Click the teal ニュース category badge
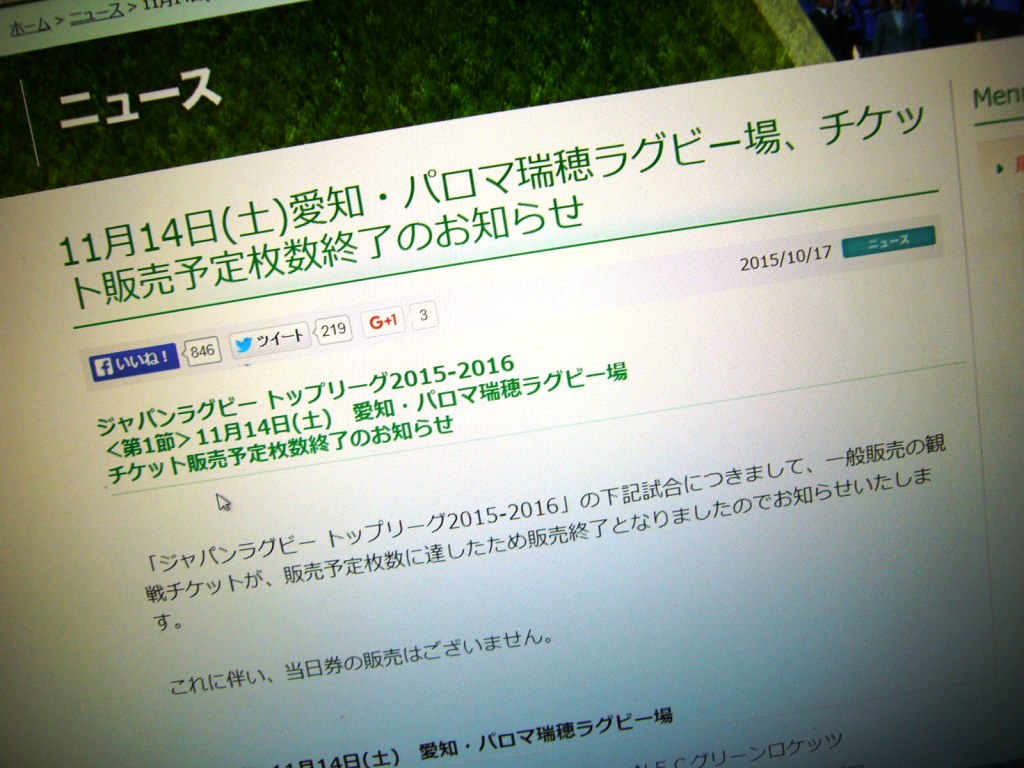The width and height of the screenshot is (1024, 768). (x=888, y=241)
